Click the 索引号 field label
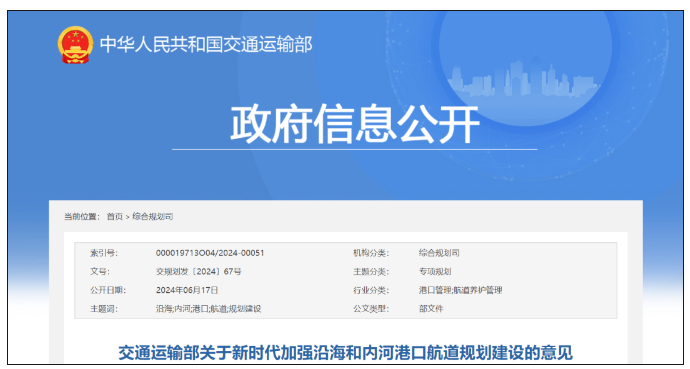This screenshot has width=690, height=369. point(104,253)
